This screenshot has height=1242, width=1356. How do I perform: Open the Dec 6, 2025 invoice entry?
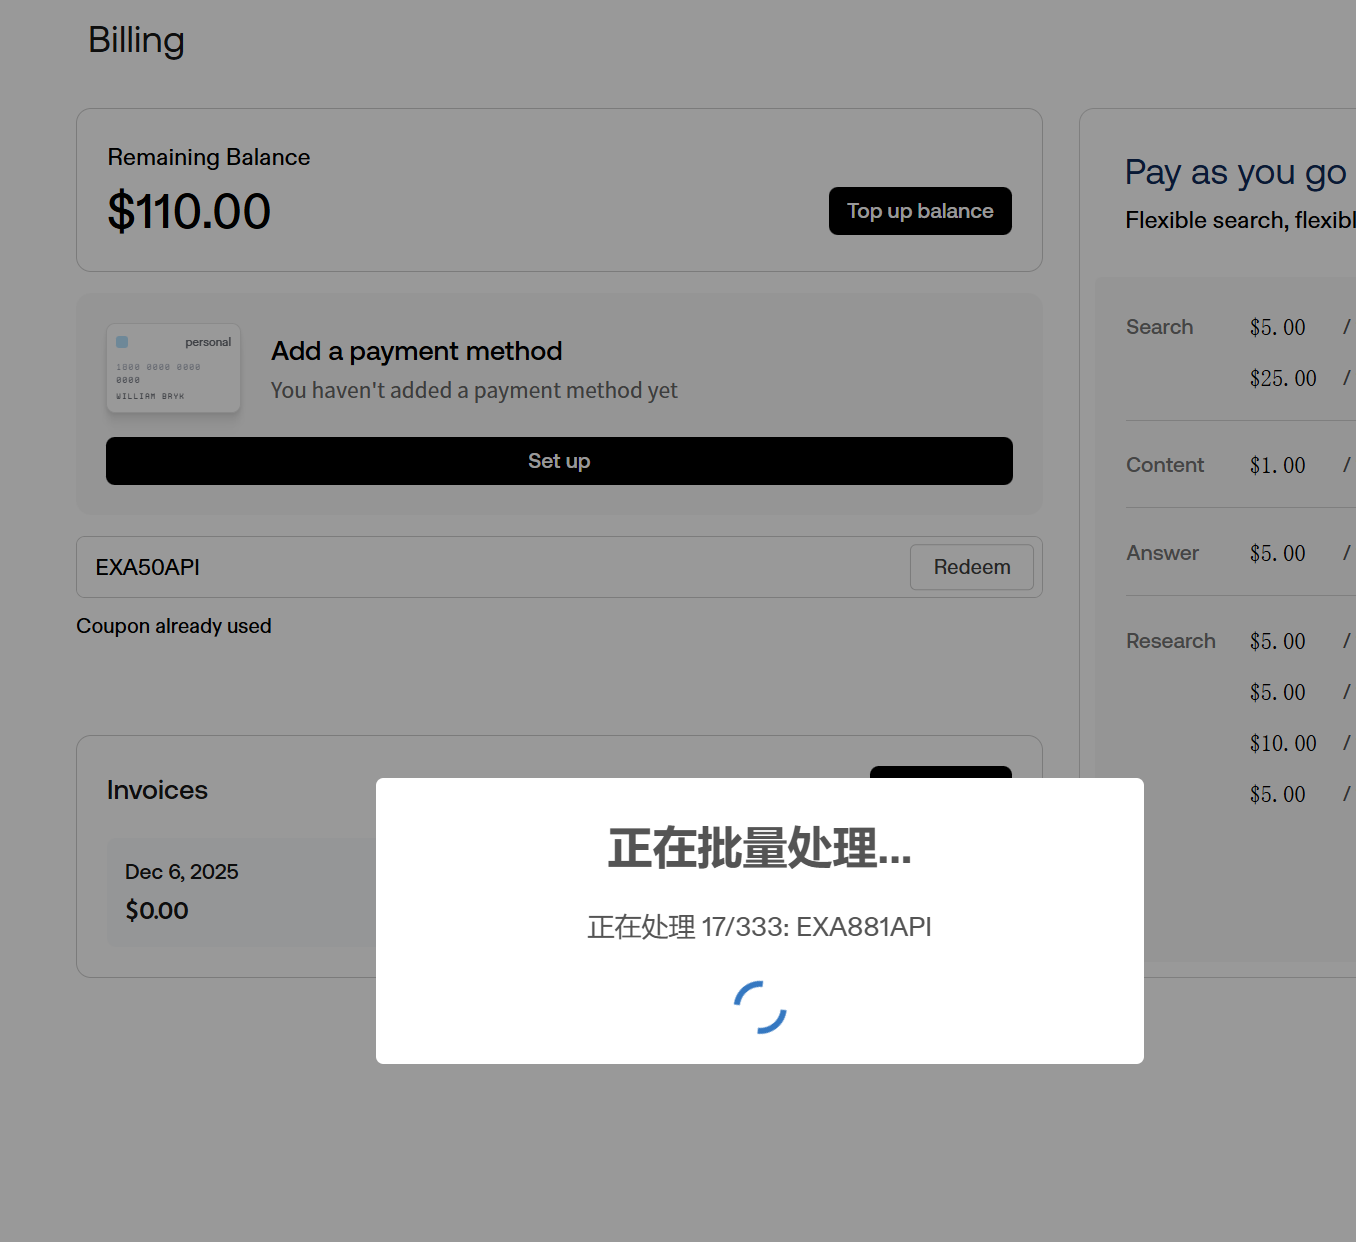(240, 891)
